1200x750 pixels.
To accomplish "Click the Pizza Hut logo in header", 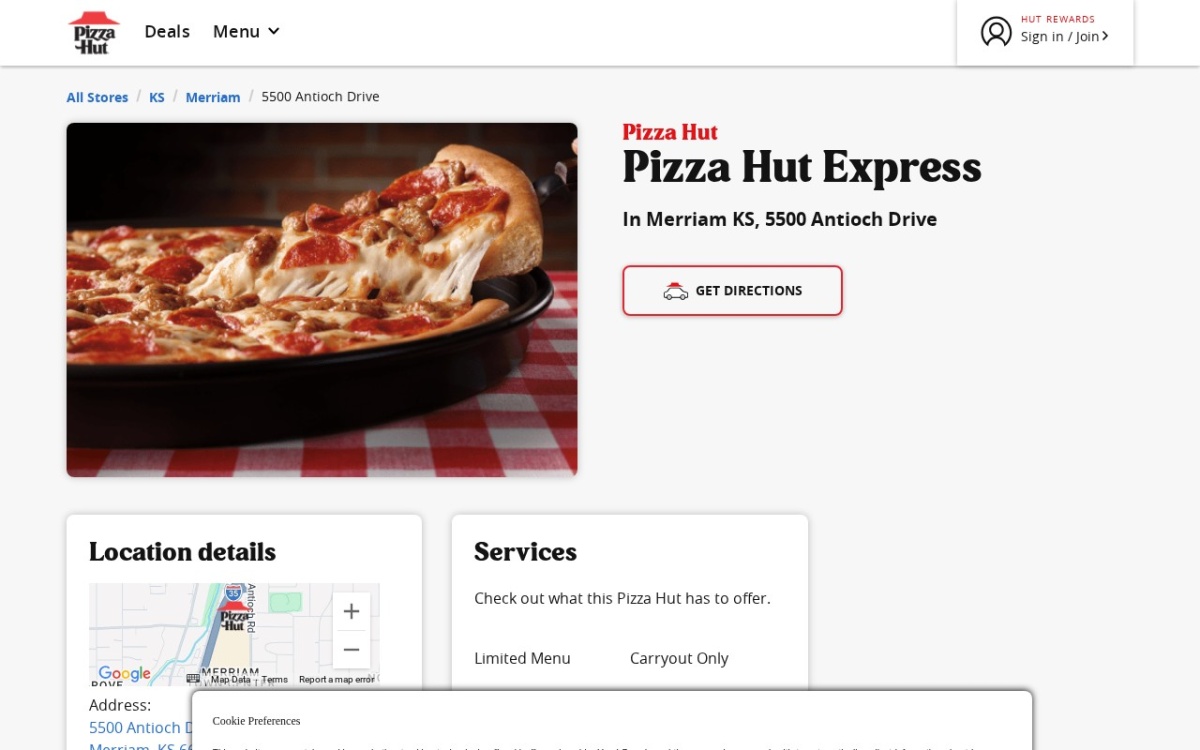I will [94, 32].
